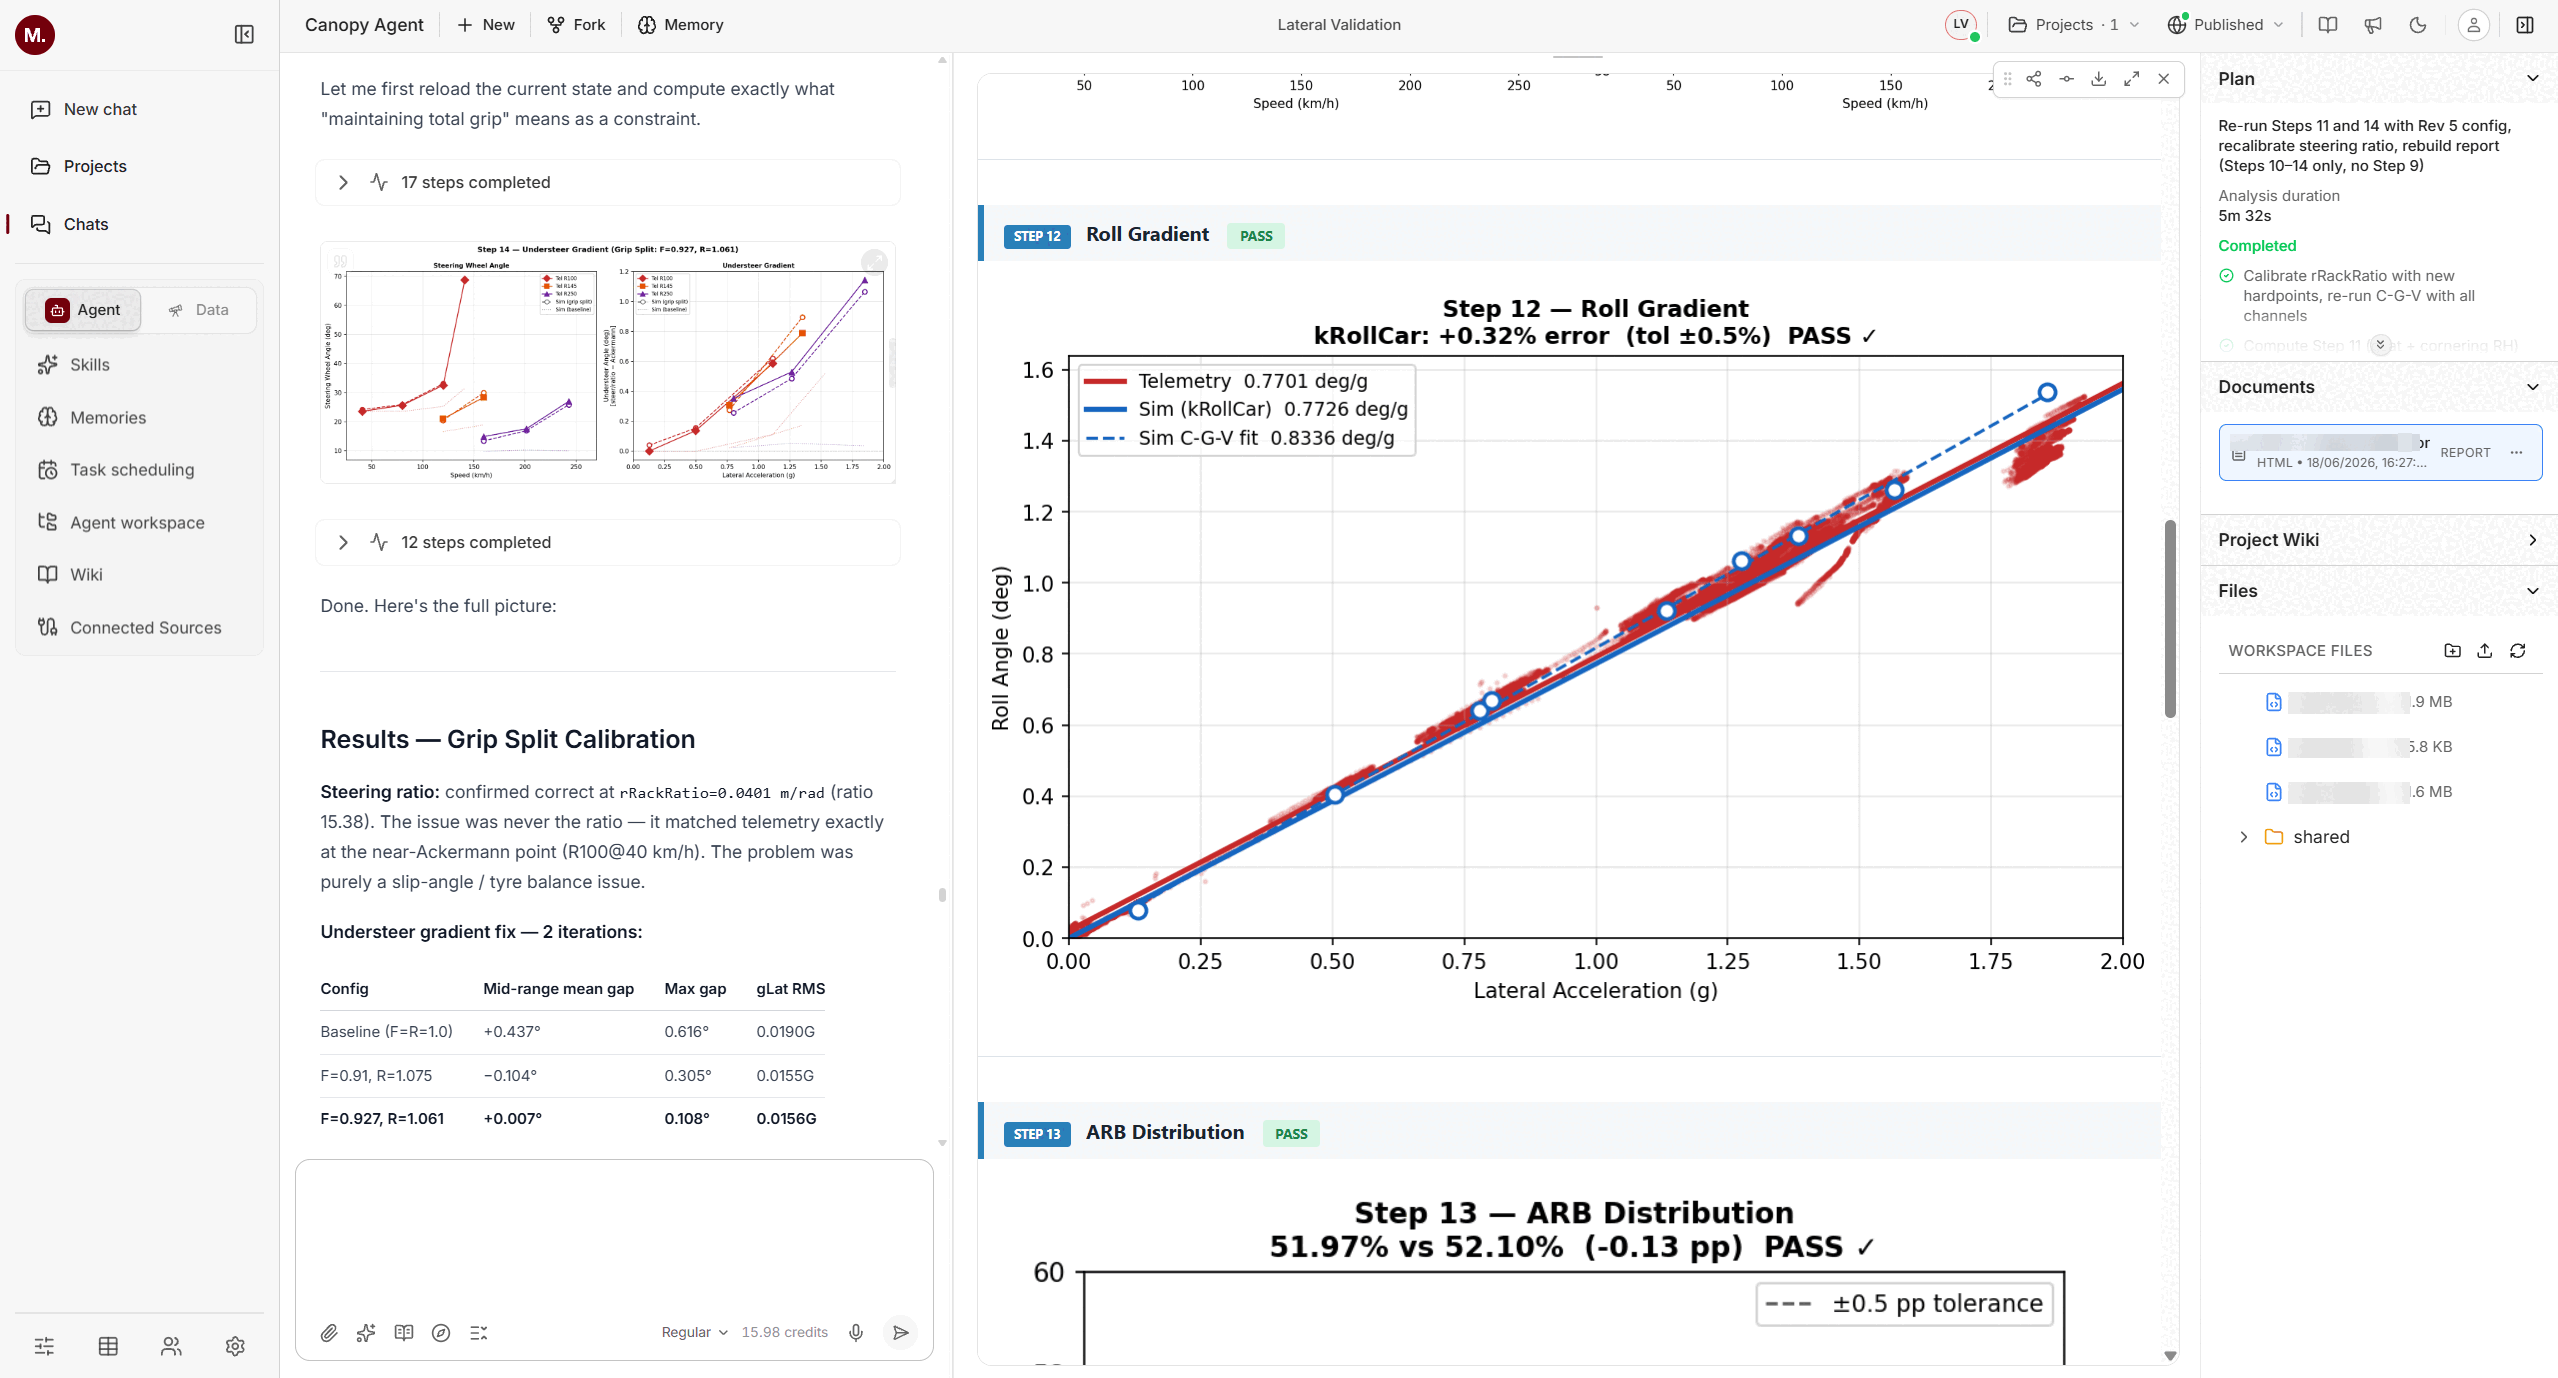Click the sparkle skills icon in chat input
This screenshot has height=1378, width=2558.
366,1332
